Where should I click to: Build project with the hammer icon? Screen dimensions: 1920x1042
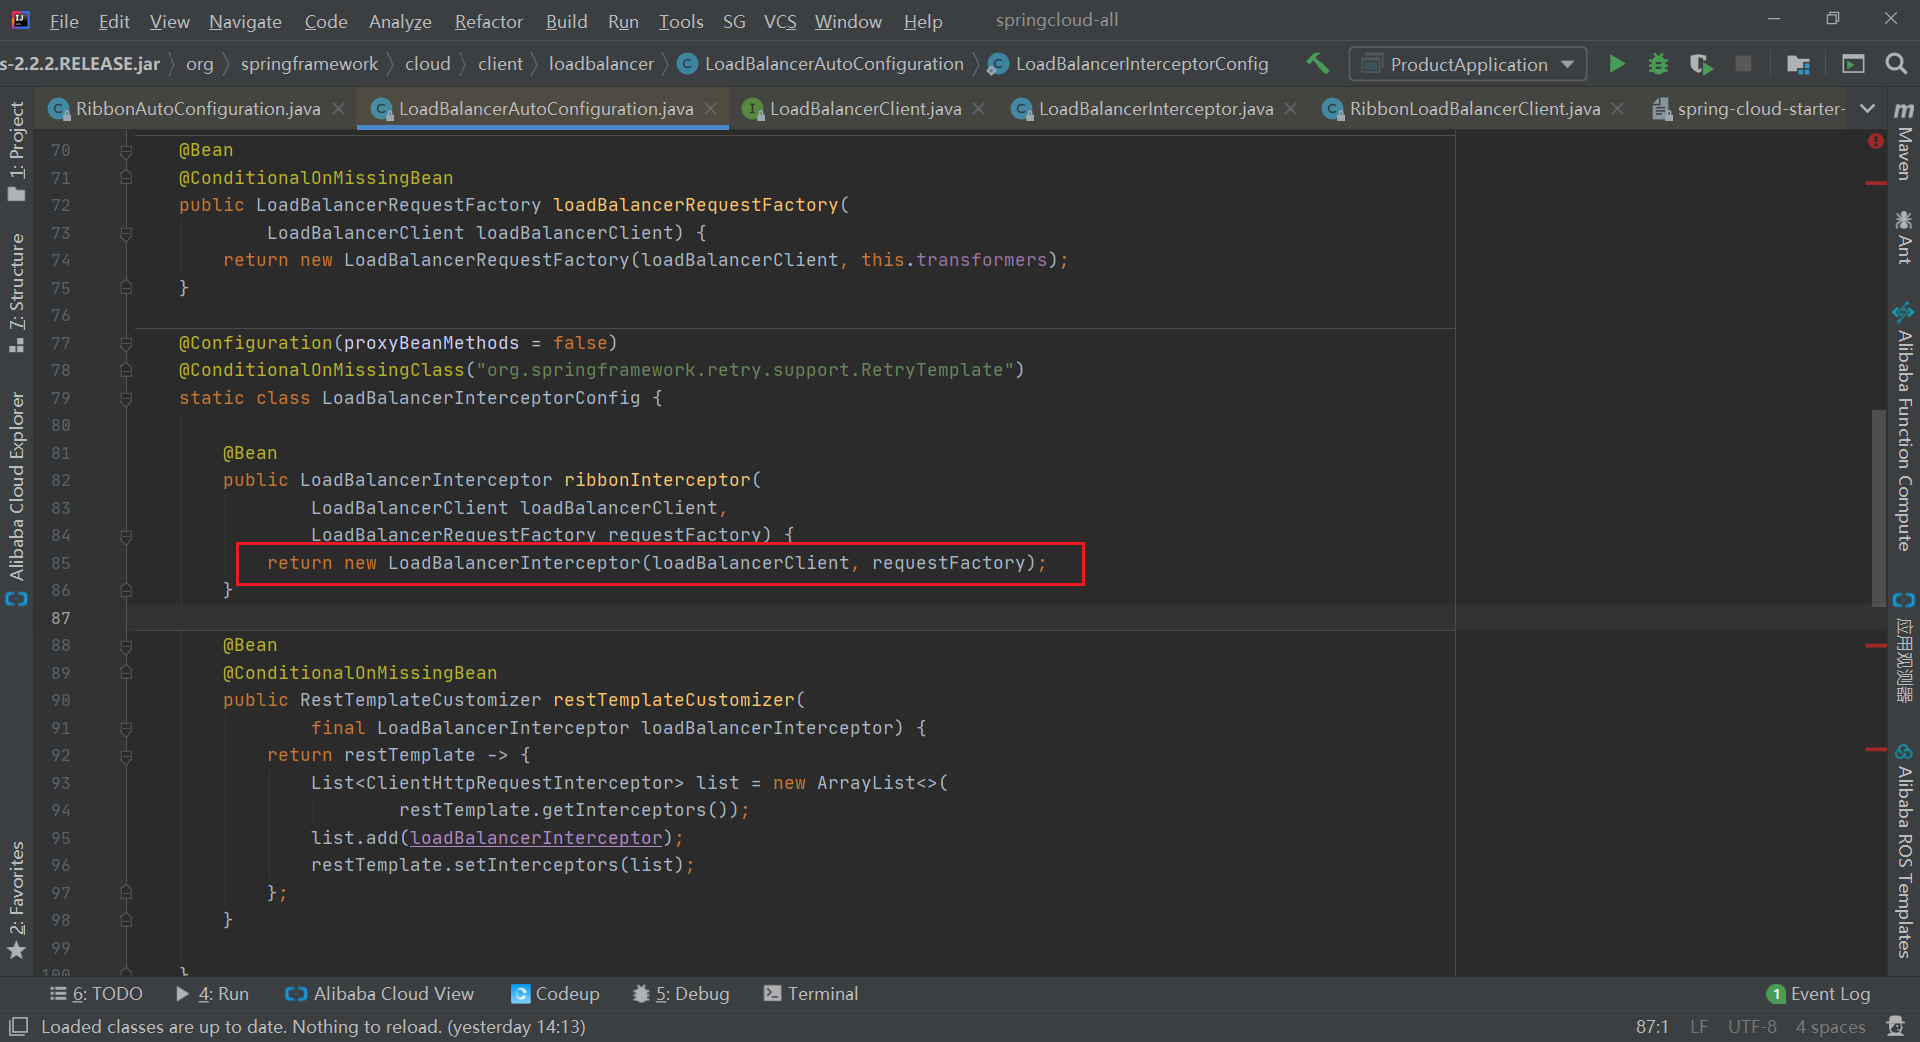tap(1317, 64)
